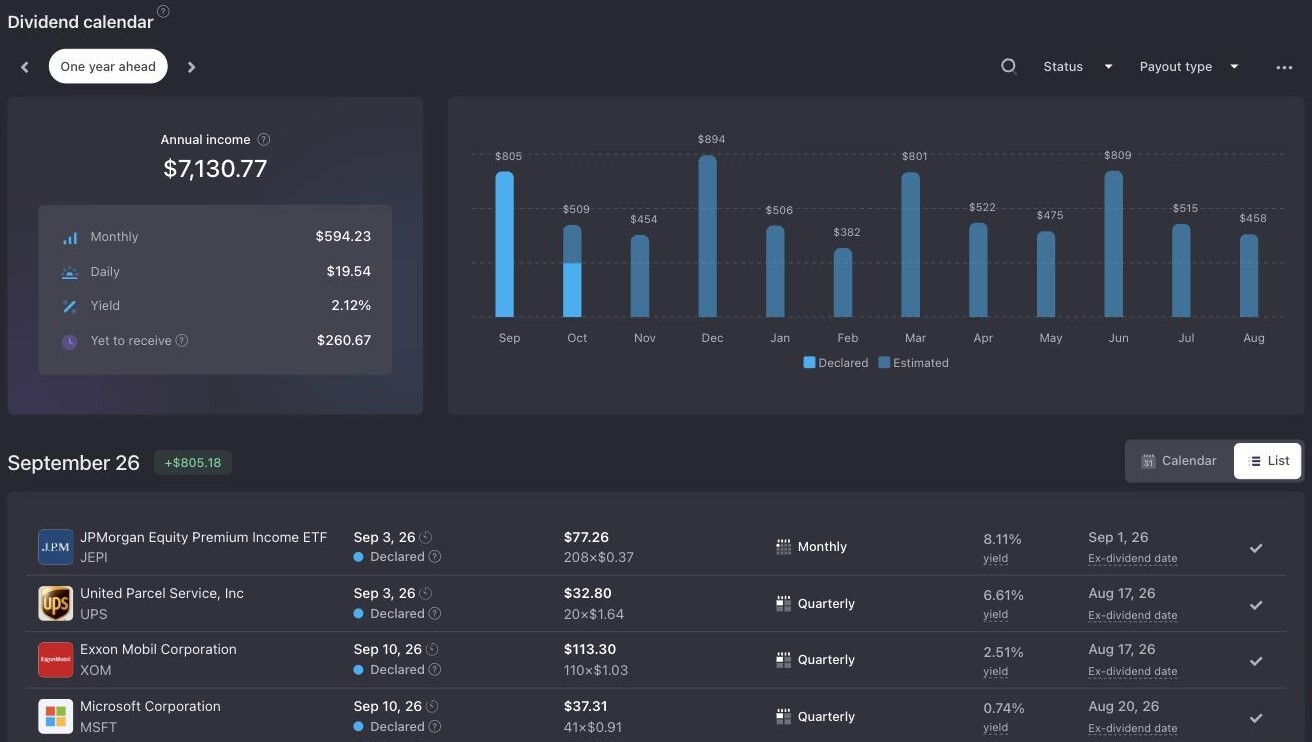Click the September 26 section heading

tap(74, 463)
